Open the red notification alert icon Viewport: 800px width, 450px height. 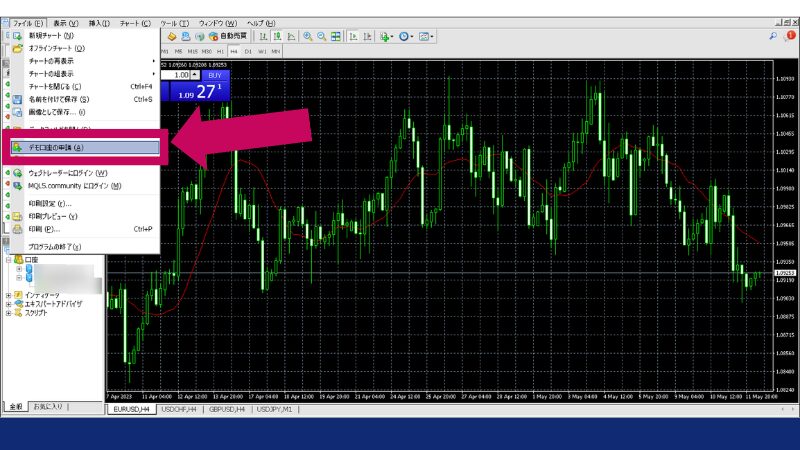789,36
